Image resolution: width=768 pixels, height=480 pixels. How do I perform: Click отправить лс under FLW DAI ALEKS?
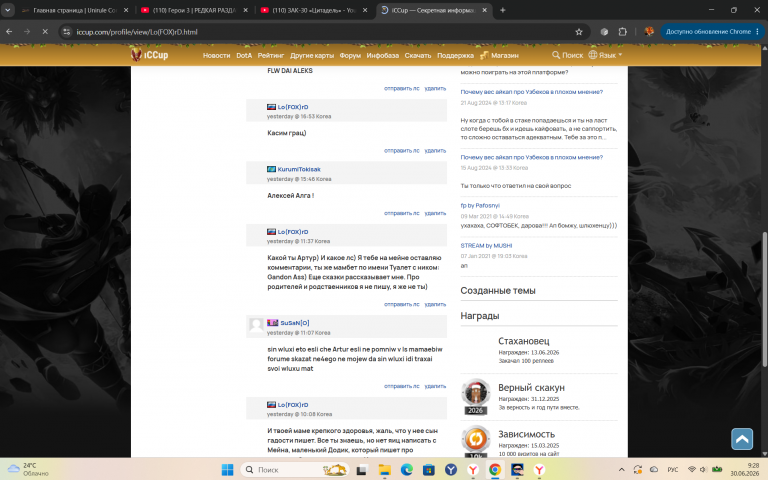(402, 89)
